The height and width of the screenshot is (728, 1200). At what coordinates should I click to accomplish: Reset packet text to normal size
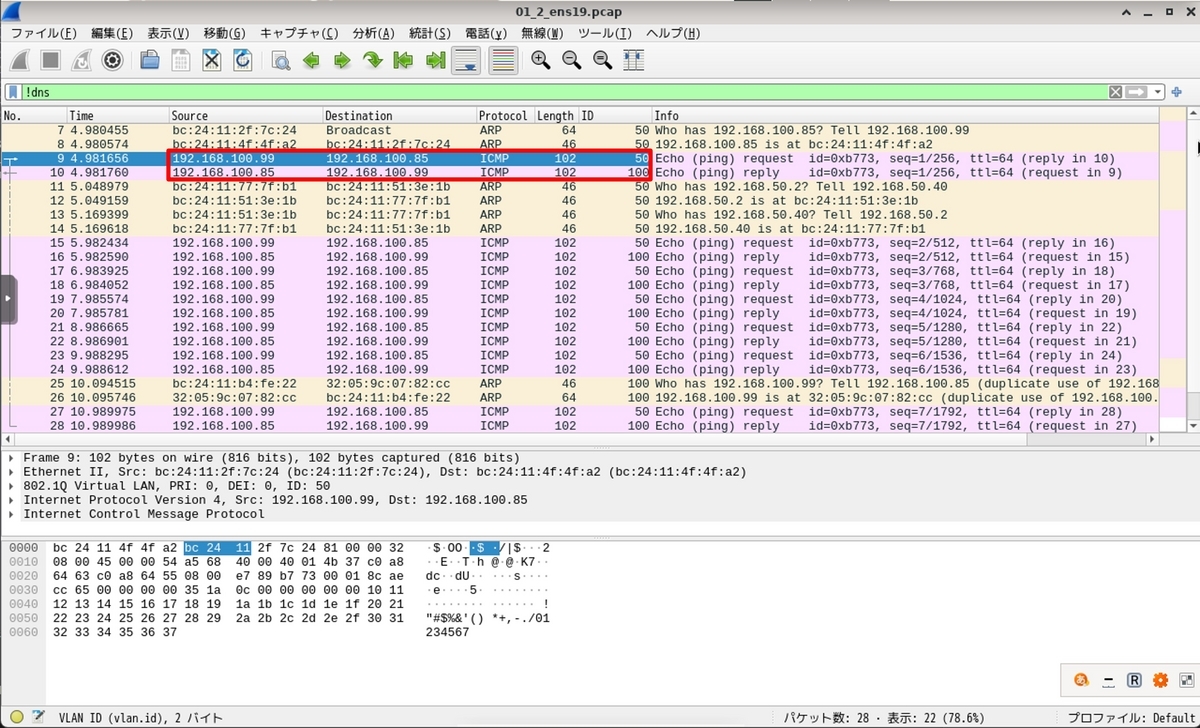pos(603,60)
